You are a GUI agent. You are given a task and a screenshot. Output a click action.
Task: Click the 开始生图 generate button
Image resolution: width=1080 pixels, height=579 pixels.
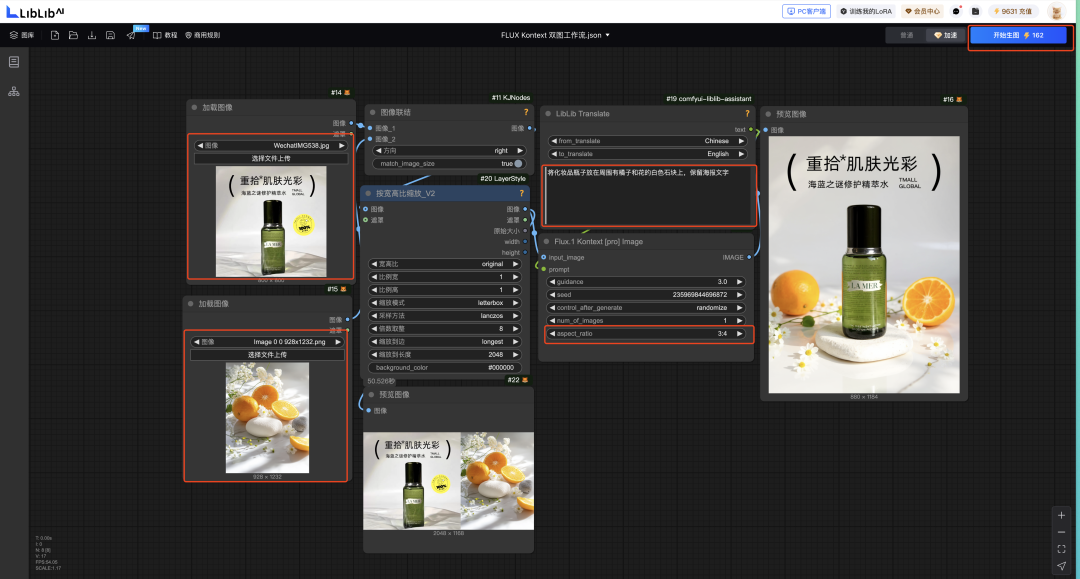tap(1019, 35)
